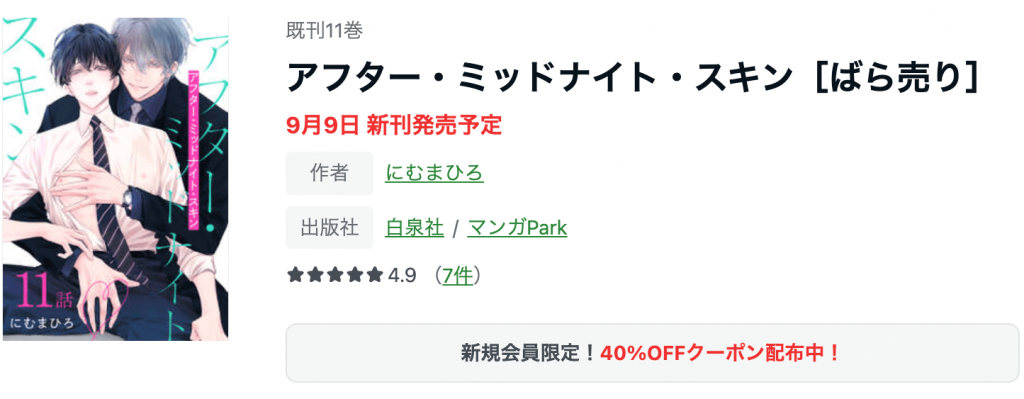Open the マンガPark label link
1024x399 pixels.
(x=517, y=228)
